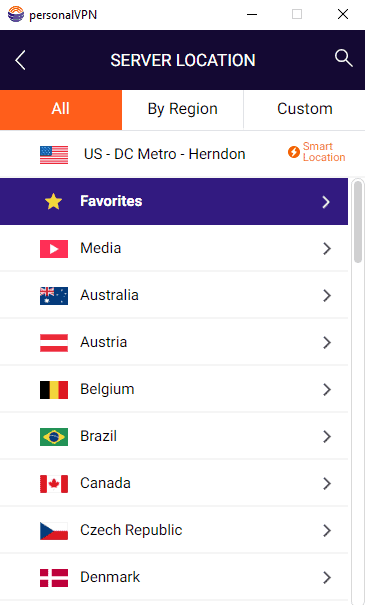
Task: Click the Czech Republic flag icon
Action: 54,531
